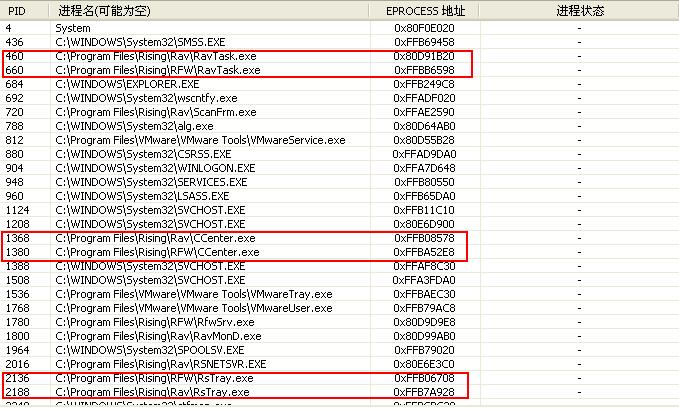Viewport: 679px width, 409px height.
Task: Click EPROCESS address 0x80F0E020
Action: [424, 28]
